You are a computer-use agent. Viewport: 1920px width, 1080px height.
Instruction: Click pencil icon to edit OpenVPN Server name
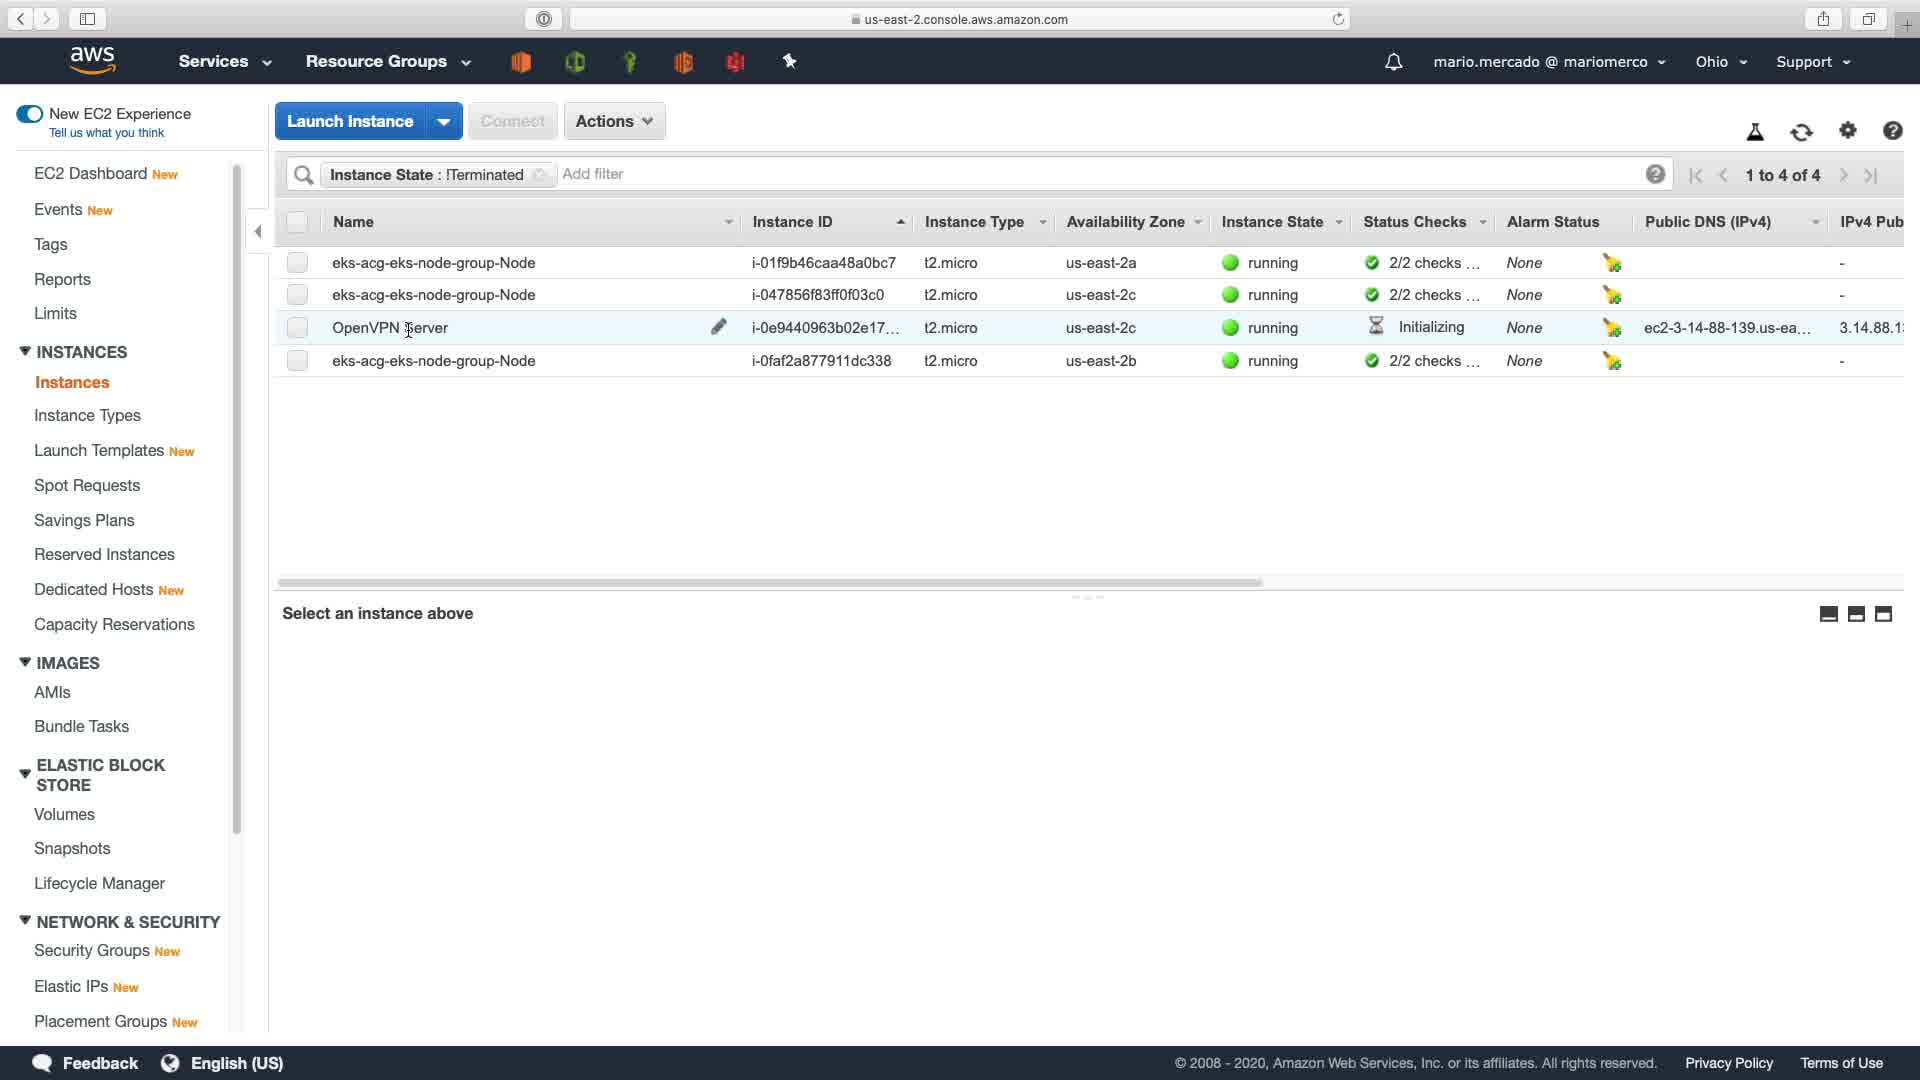718,327
